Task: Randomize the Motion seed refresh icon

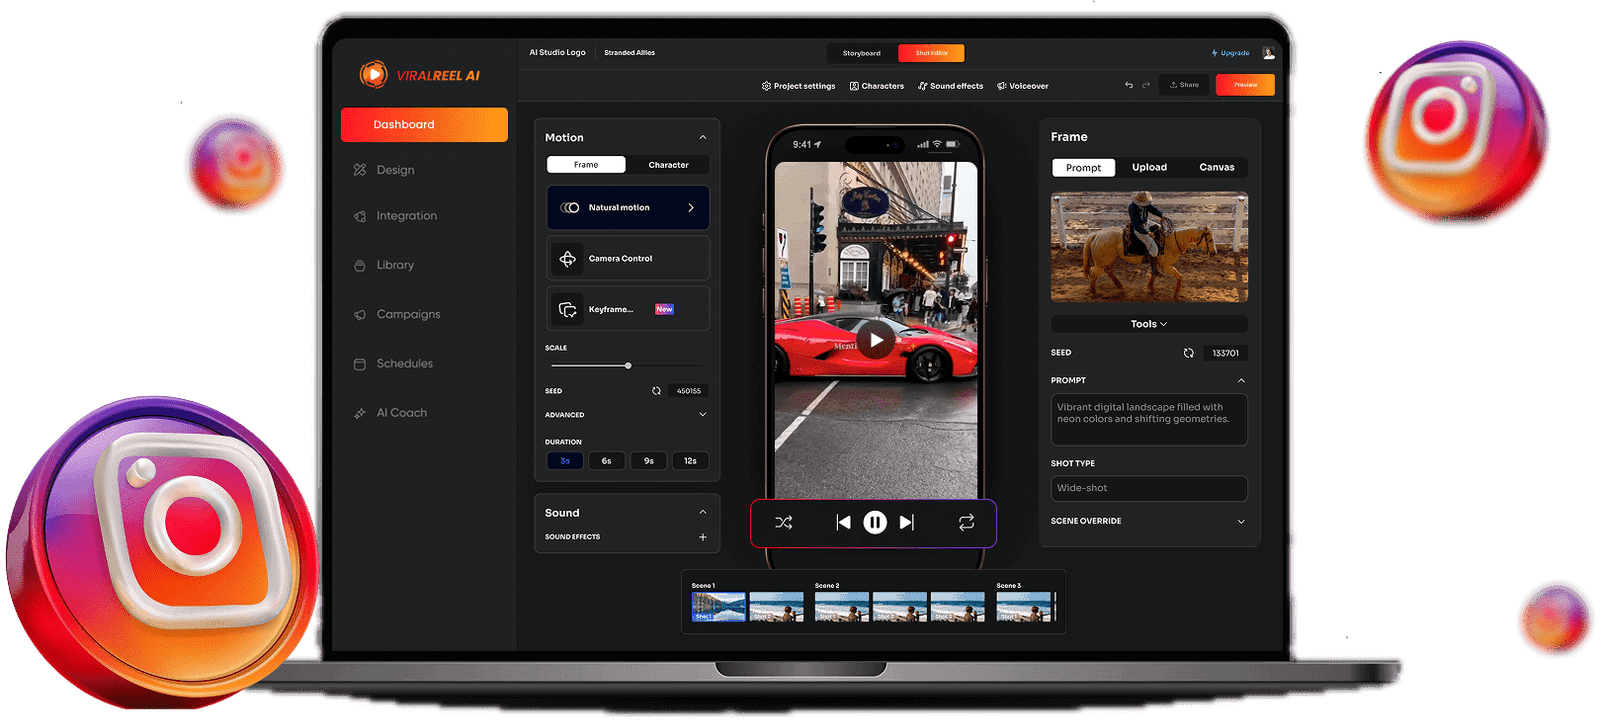Action: point(657,391)
